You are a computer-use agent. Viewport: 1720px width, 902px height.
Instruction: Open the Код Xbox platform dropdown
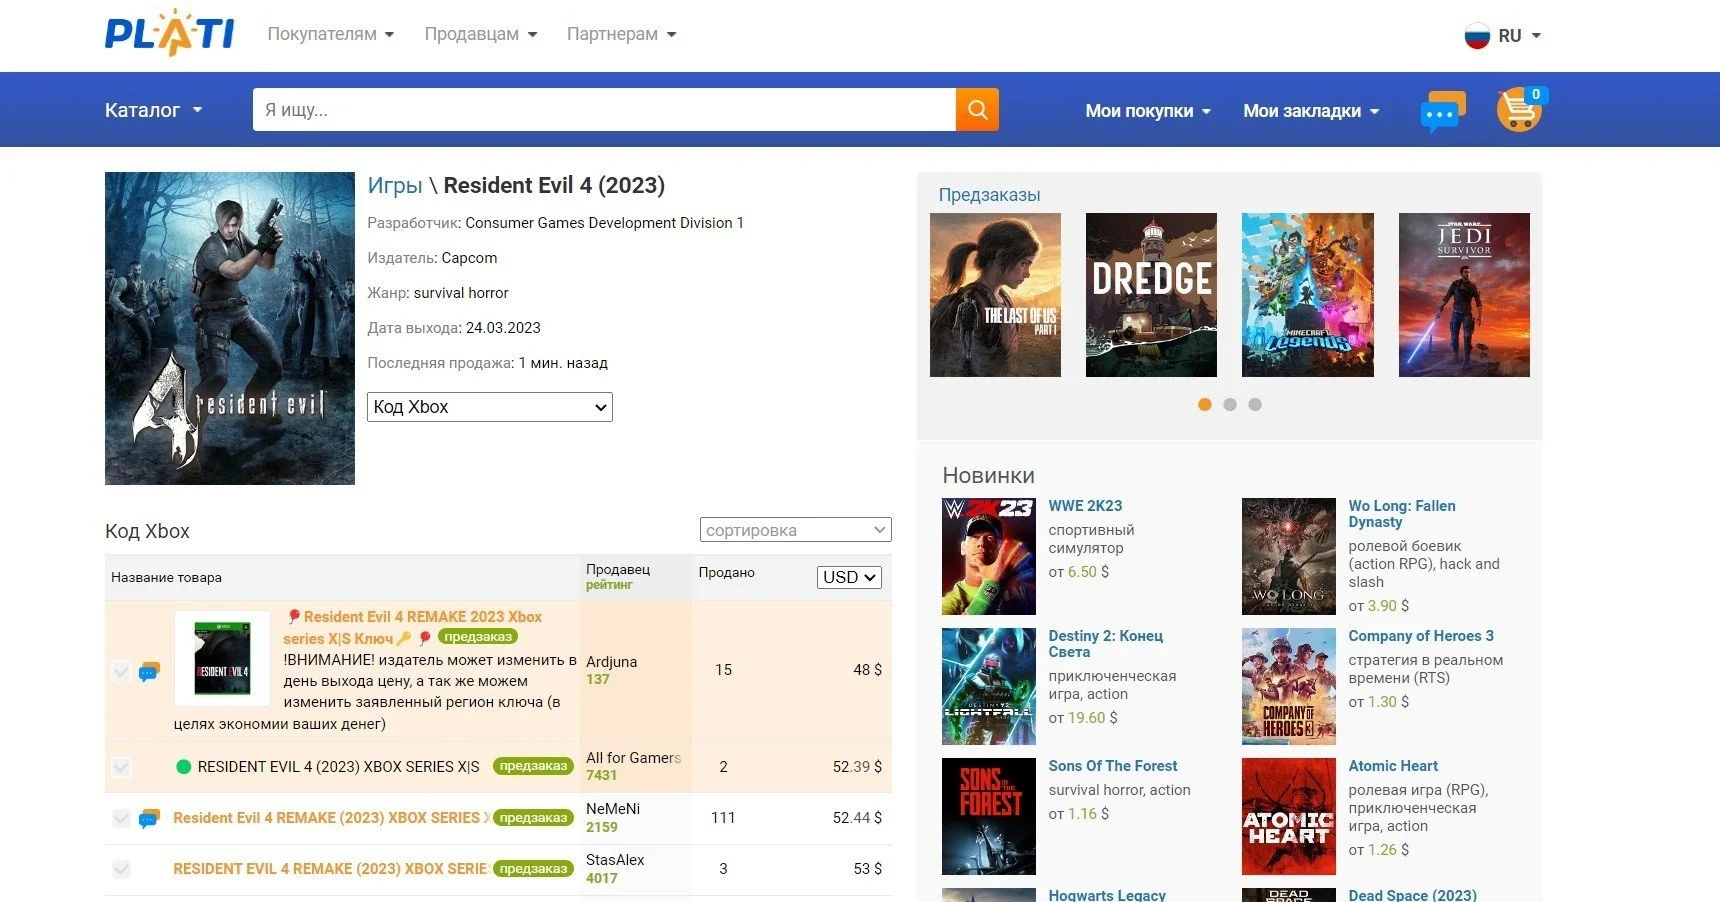click(490, 407)
